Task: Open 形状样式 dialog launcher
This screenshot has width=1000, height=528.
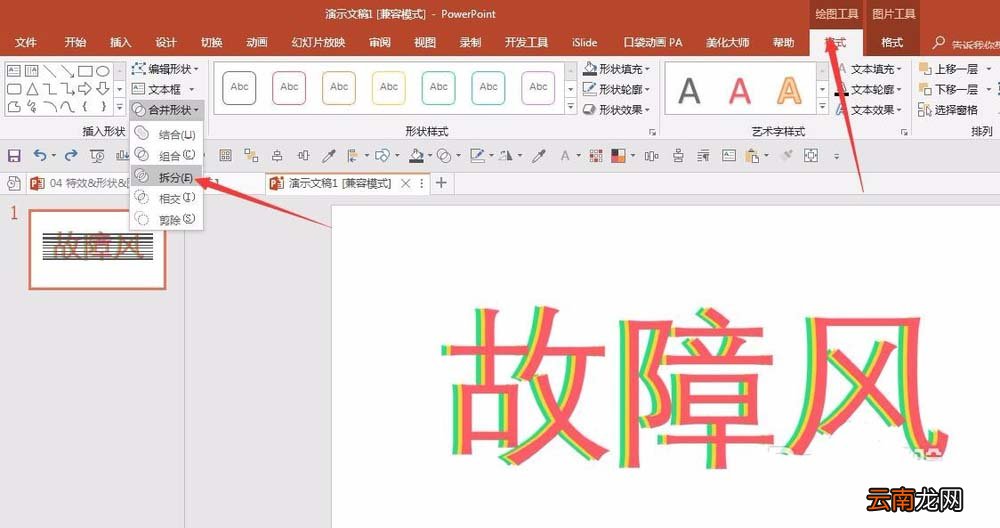Action: [652, 133]
